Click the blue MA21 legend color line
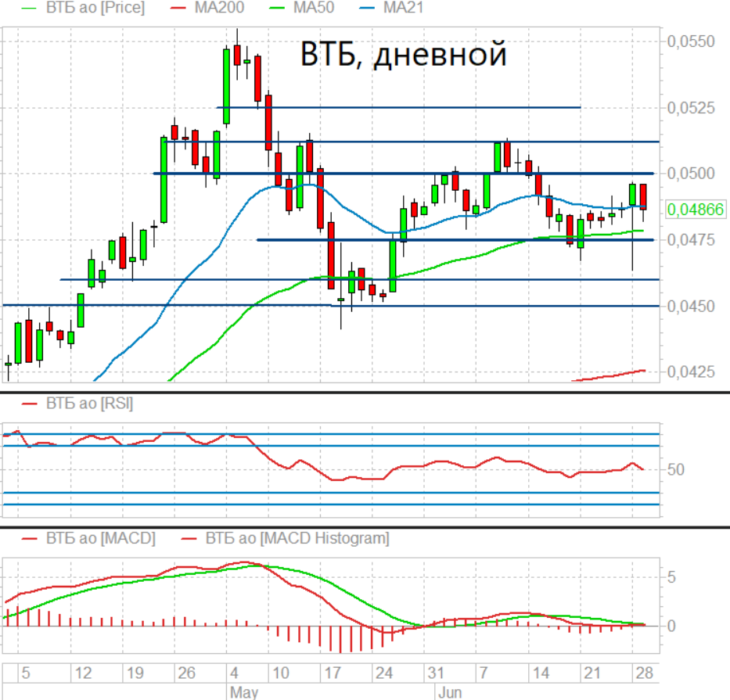 [367, 8]
